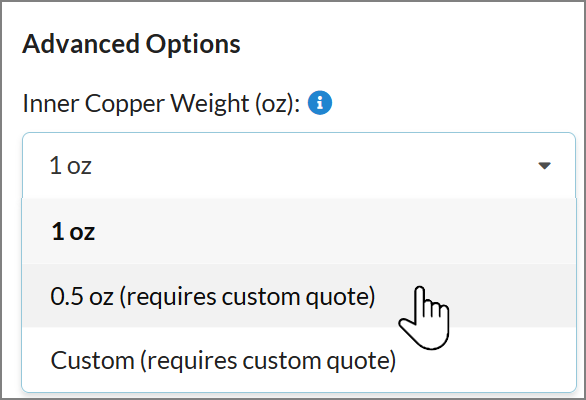586x400 pixels.
Task: Pick the half-ounce copper weight entry
Action: click(x=299, y=296)
